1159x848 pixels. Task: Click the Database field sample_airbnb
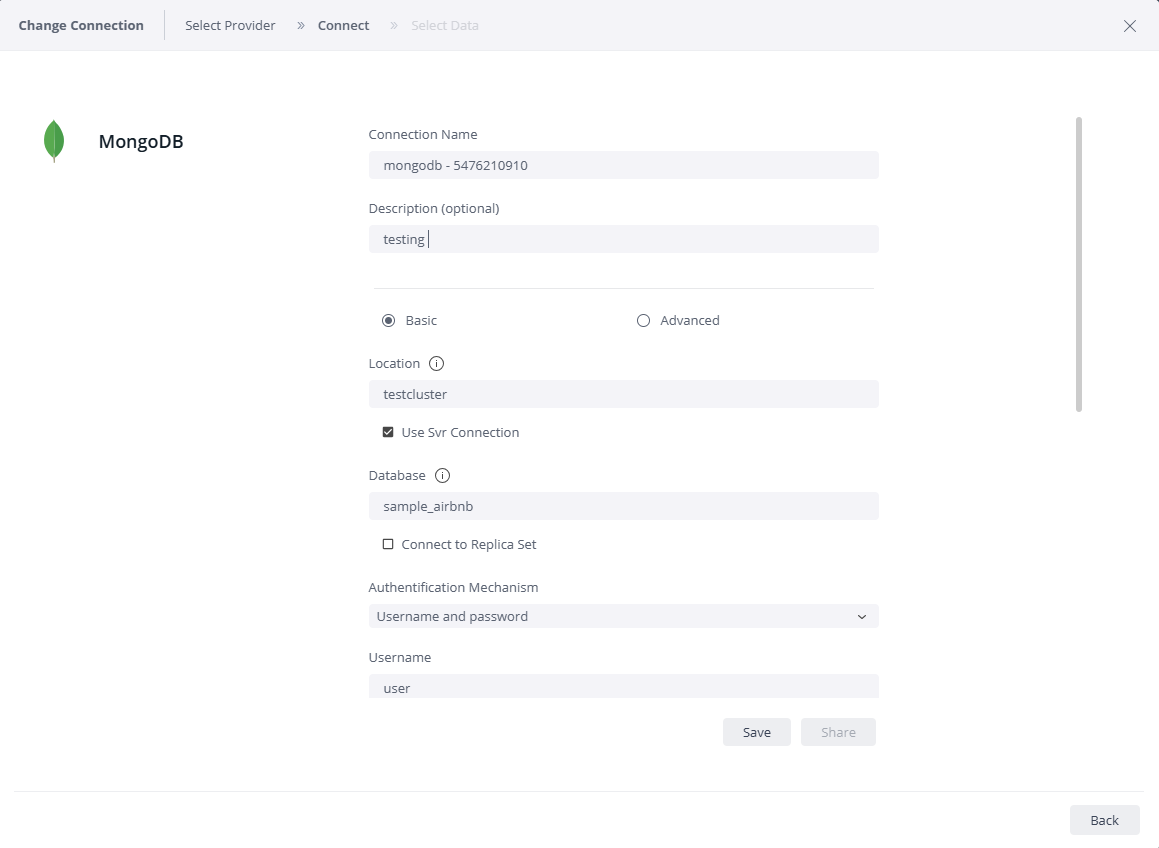[x=623, y=506]
